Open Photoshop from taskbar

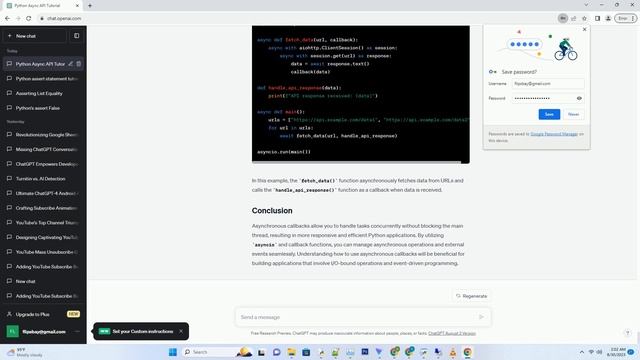coord(364,351)
